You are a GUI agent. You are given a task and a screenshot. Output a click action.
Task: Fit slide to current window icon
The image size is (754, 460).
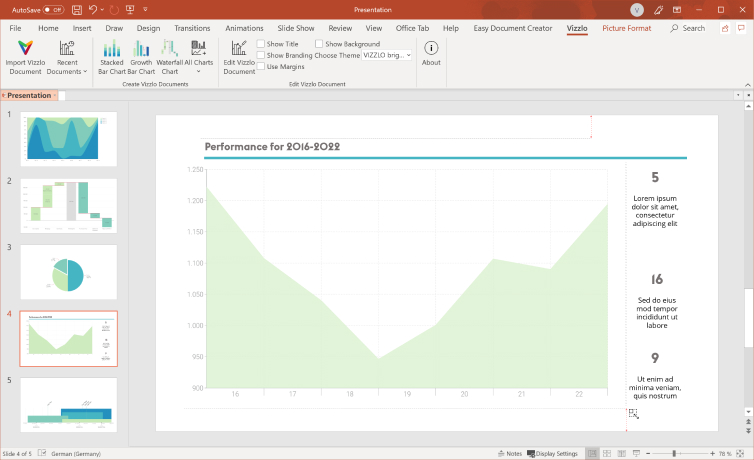tap(740, 453)
